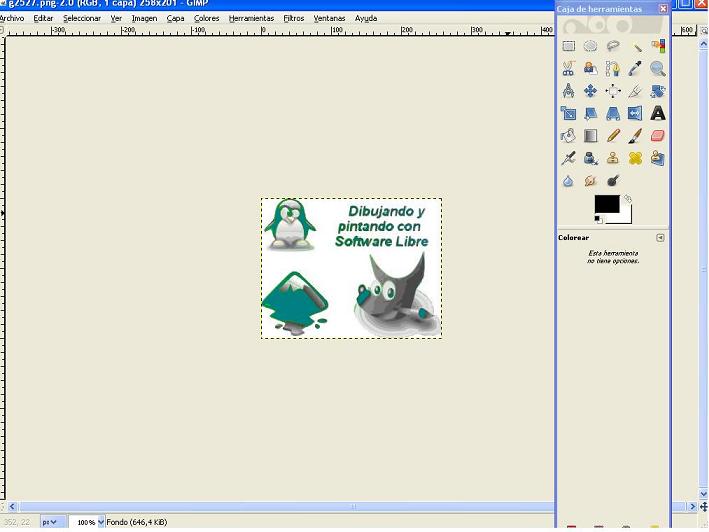The height and width of the screenshot is (532, 709).
Task: Open the Ayuda menu
Action: (366, 19)
